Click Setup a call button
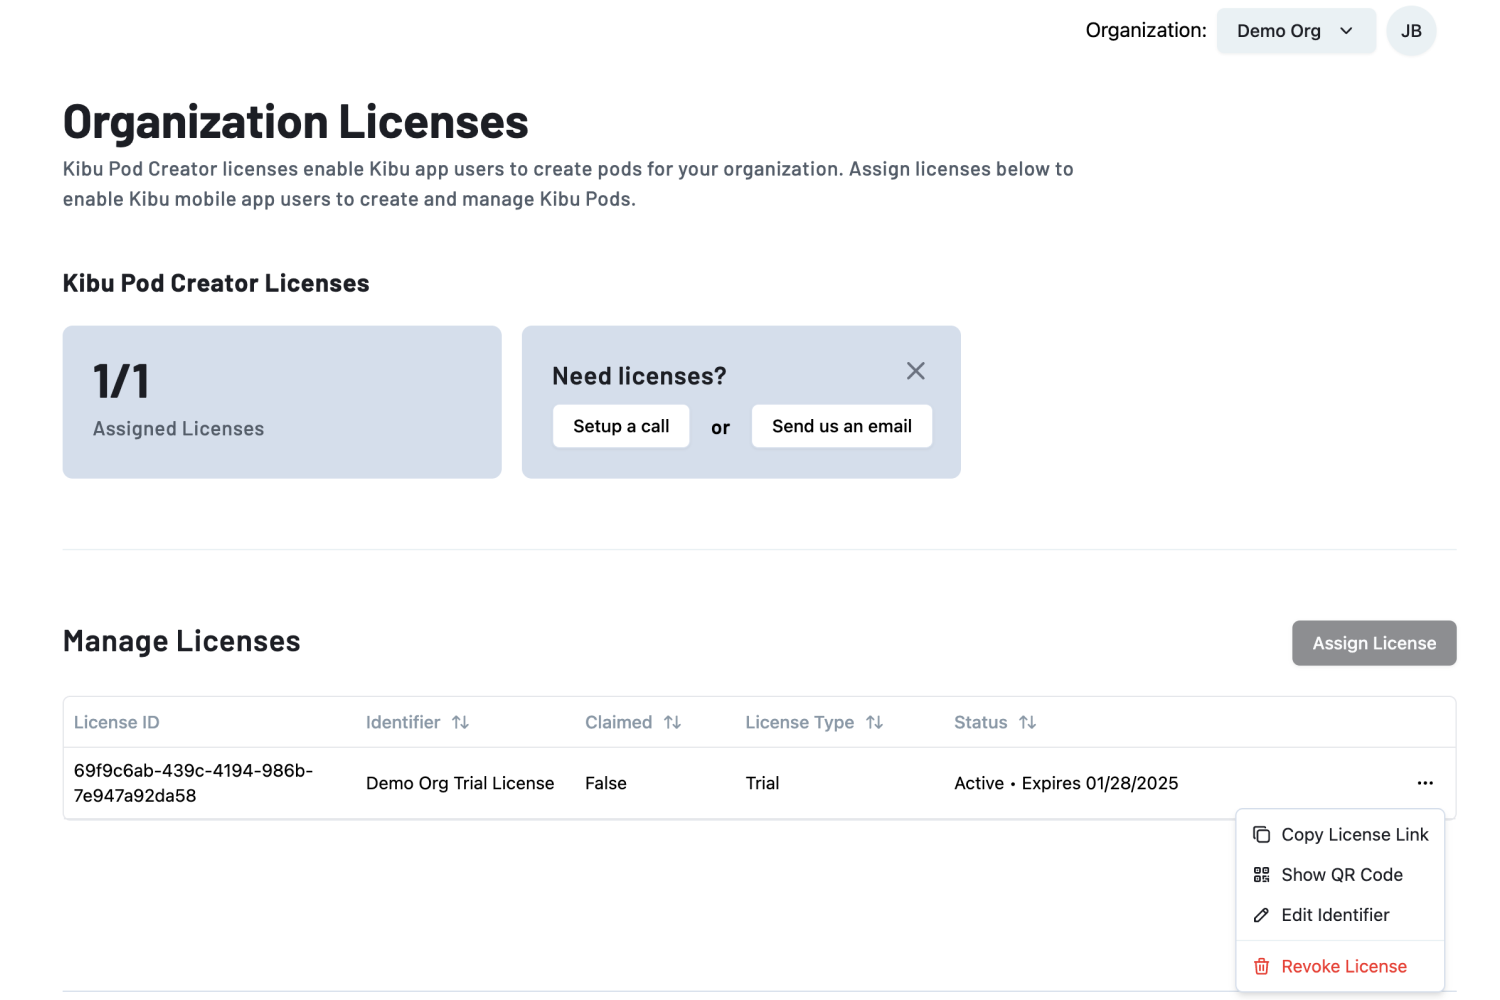 [x=621, y=426]
